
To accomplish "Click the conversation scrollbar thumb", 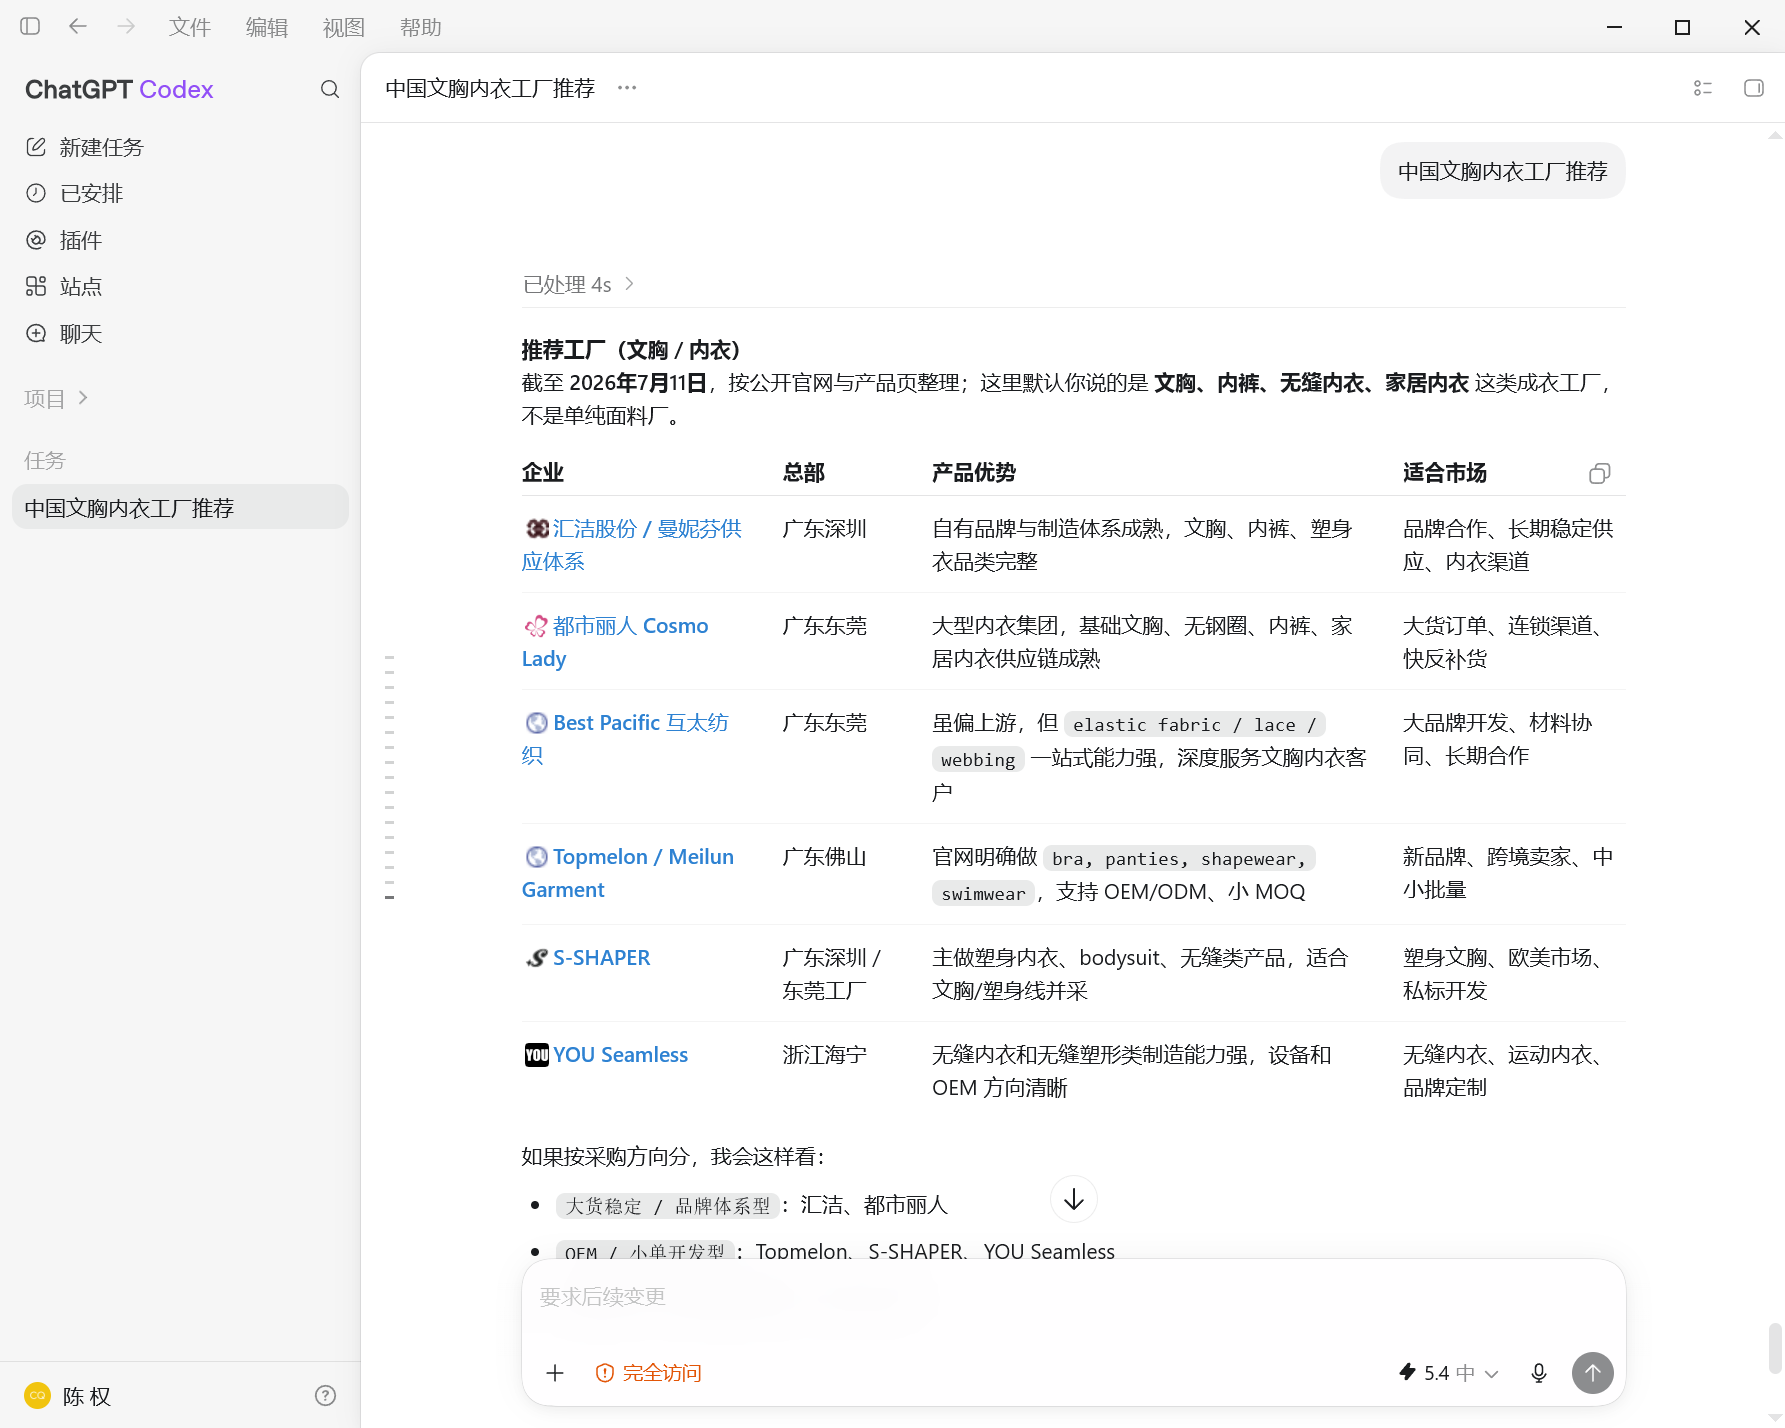I will pos(1775,1349).
